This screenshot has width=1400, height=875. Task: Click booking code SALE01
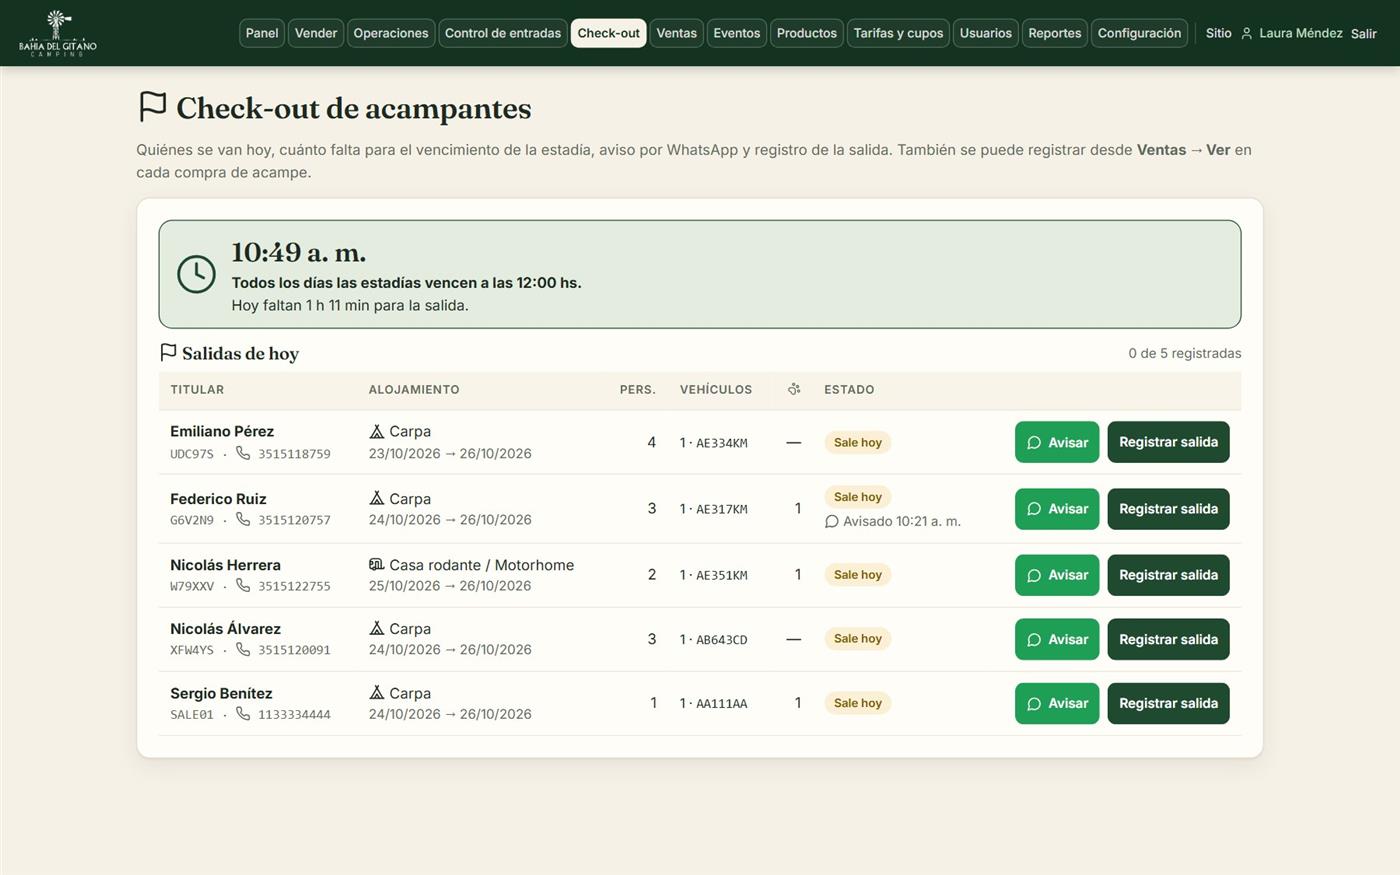[x=192, y=715]
